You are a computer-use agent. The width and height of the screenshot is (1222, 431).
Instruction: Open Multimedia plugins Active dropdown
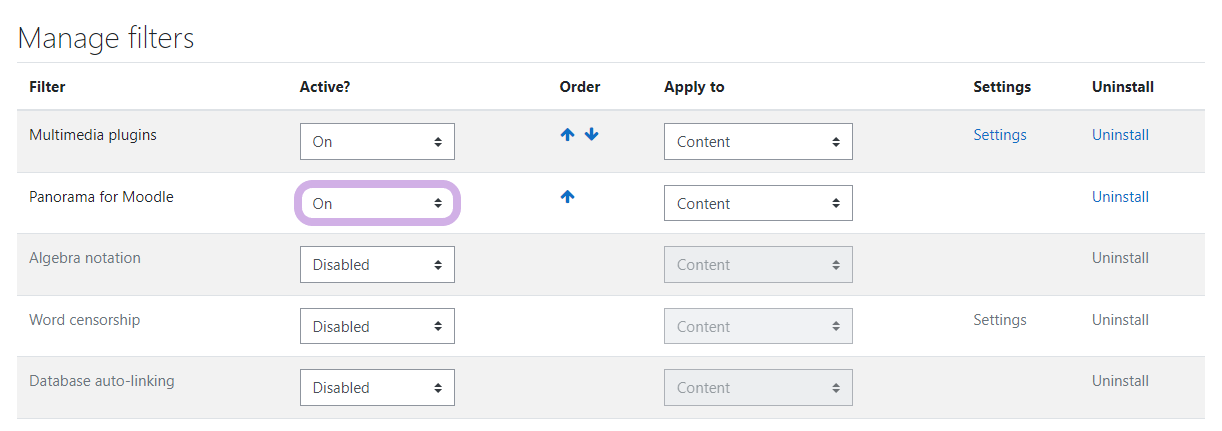click(377, 142)
